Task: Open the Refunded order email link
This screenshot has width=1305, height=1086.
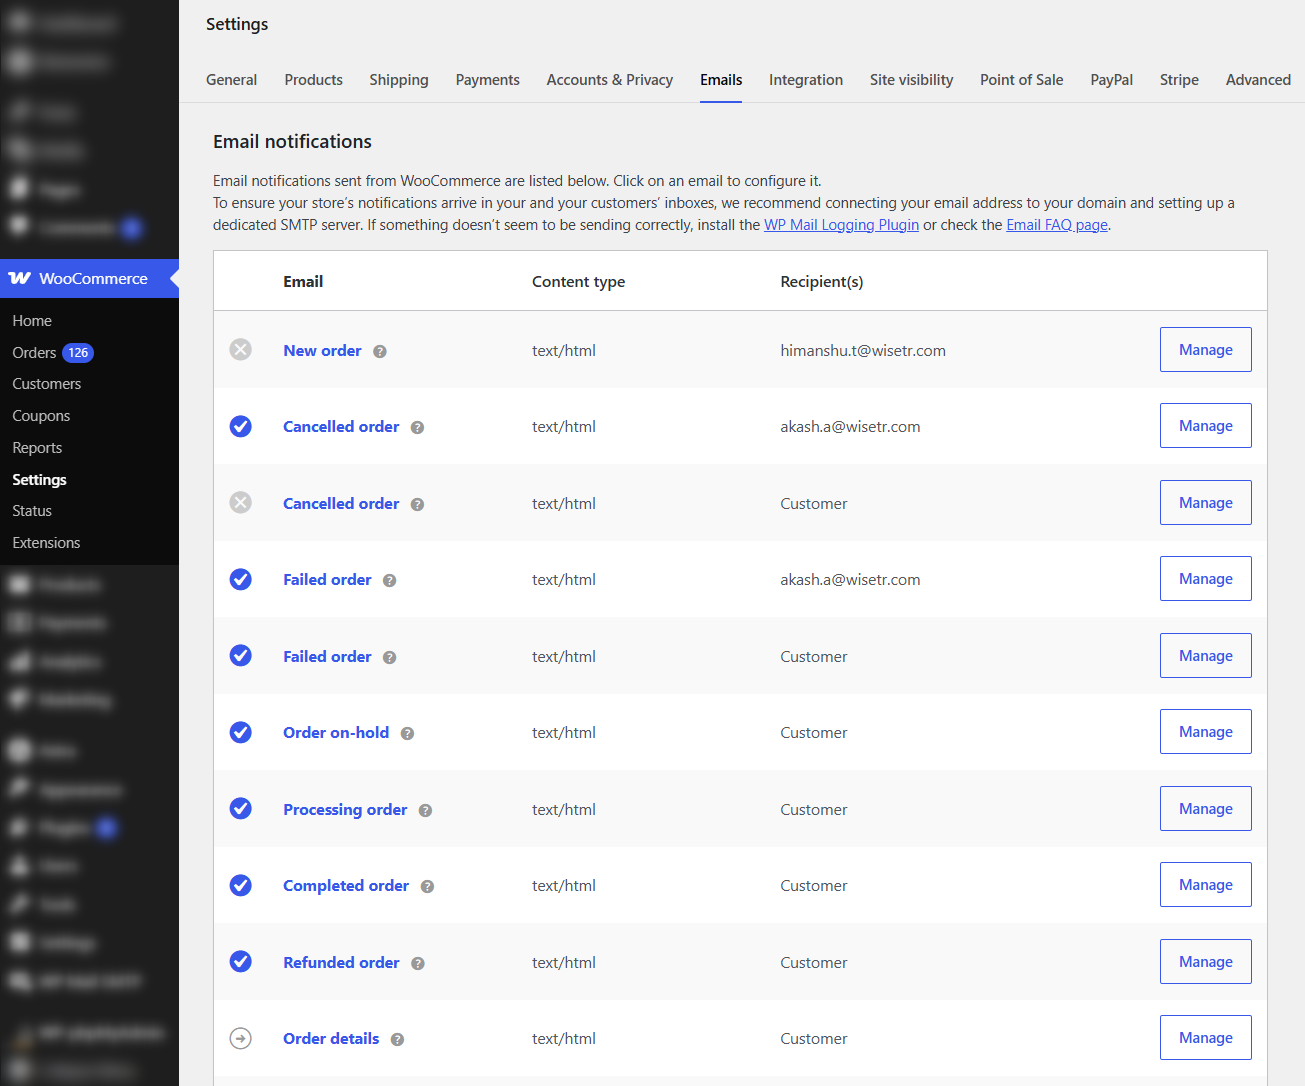Action: pyautogui.click(x=341, y=963)
